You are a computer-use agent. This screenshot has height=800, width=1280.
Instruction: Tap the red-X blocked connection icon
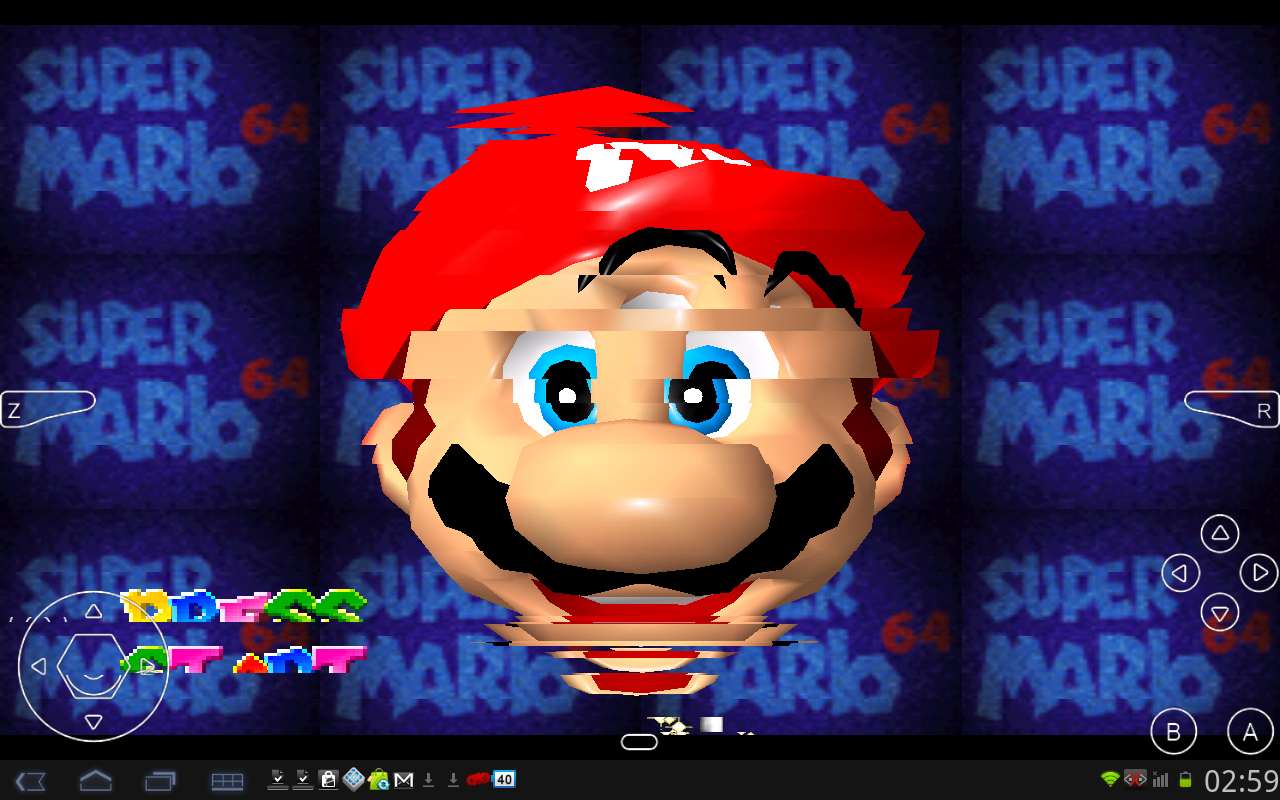(x=1135, y=780)
